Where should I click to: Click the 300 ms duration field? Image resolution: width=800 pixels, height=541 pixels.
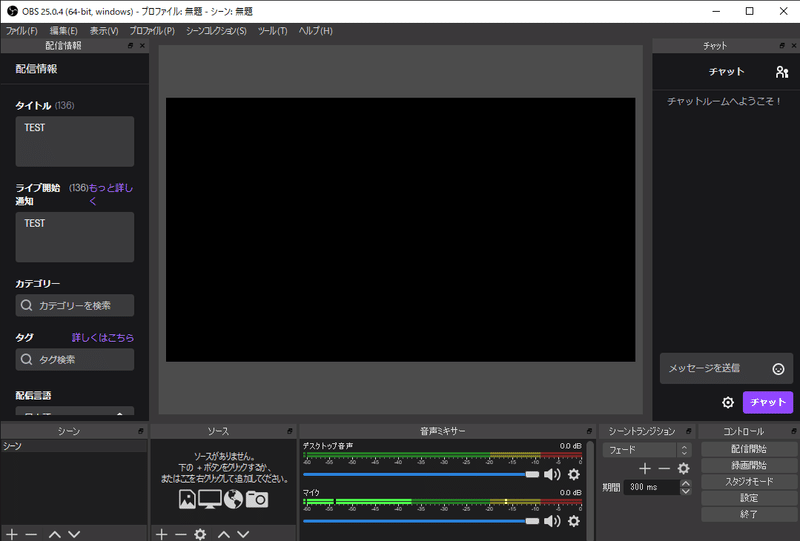click(x=652, y=487)
